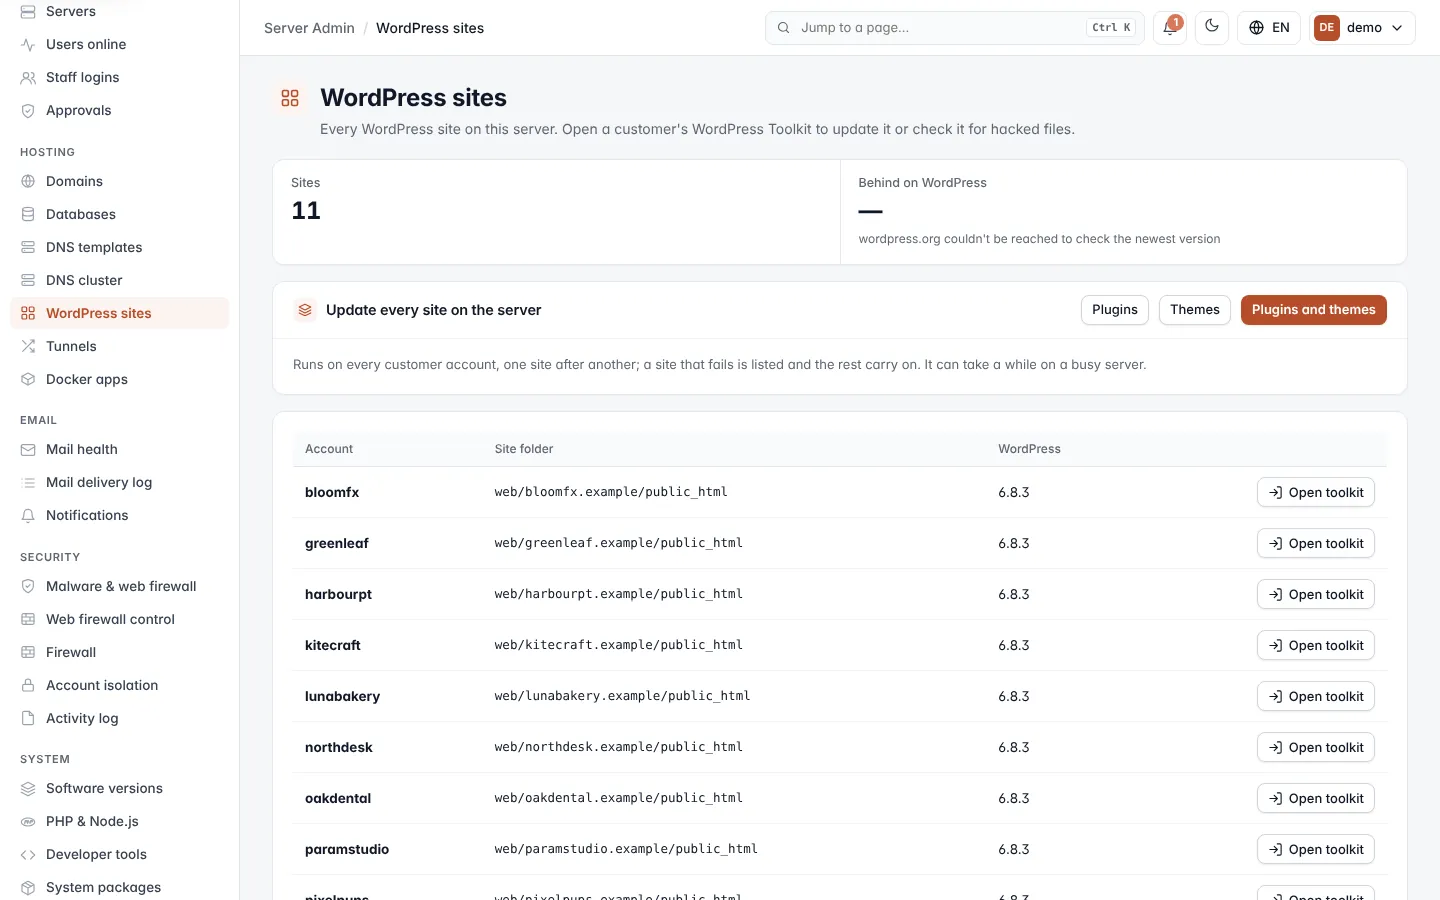Screen dimensions: 1440x900
Task: Click the Plugins update button
Action: pyautogui.click(x=1115, y=310)
